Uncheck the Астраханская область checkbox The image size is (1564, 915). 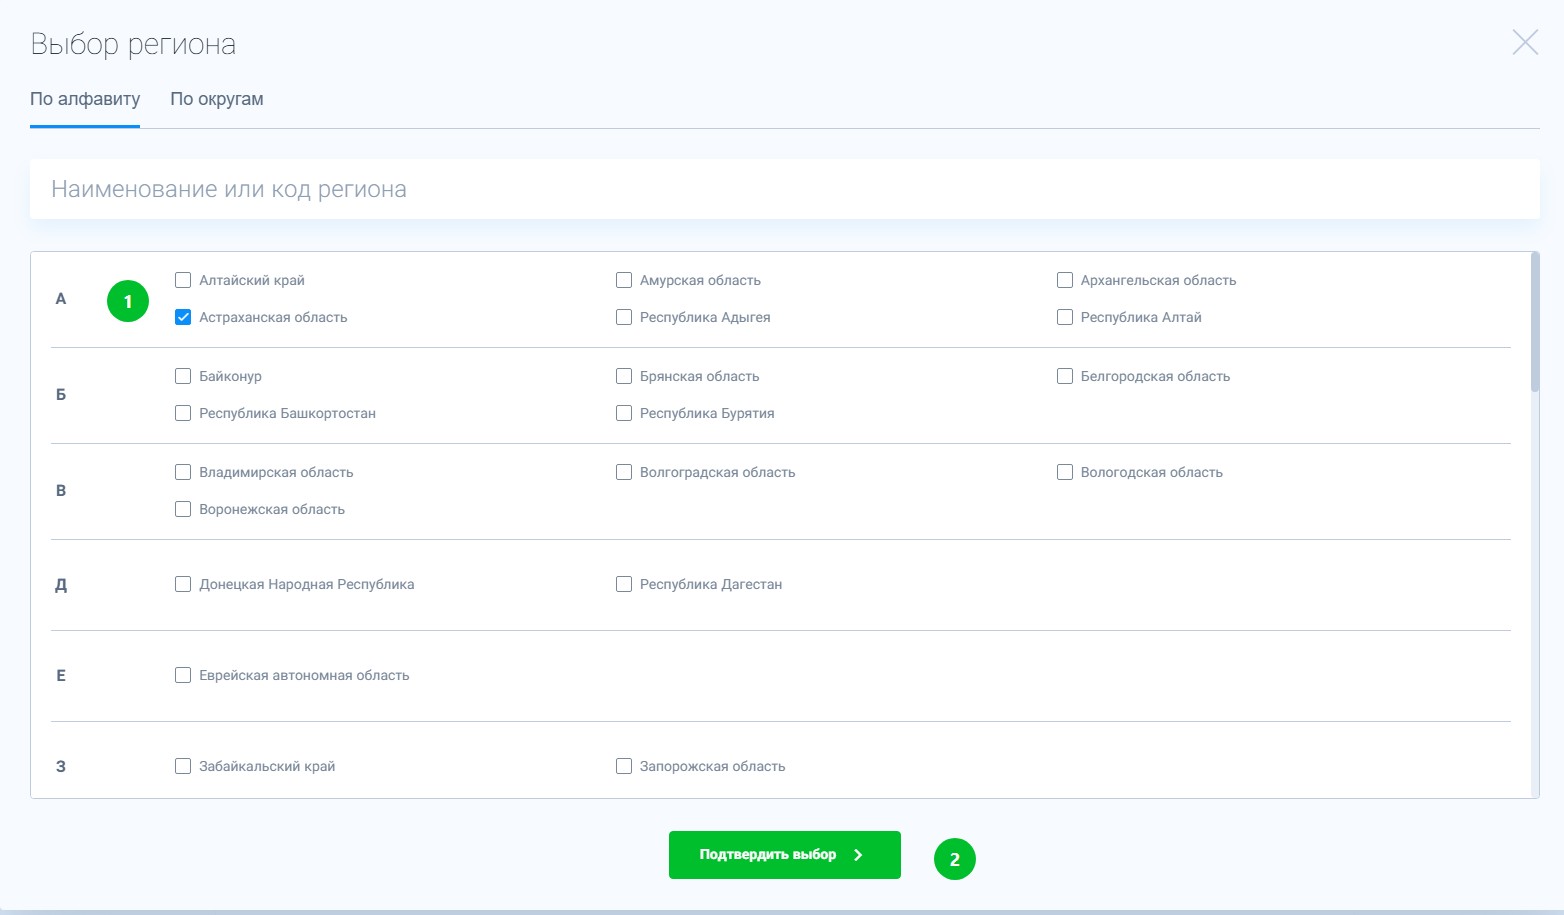[x=183, y=317]
